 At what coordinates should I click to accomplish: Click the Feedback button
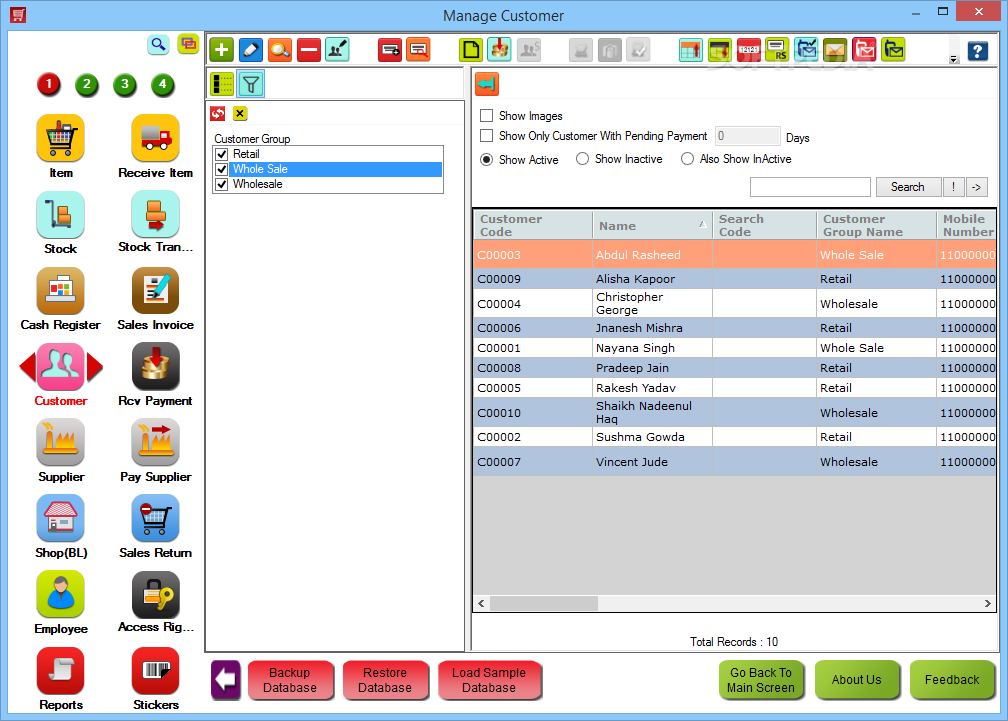(952, 680)
